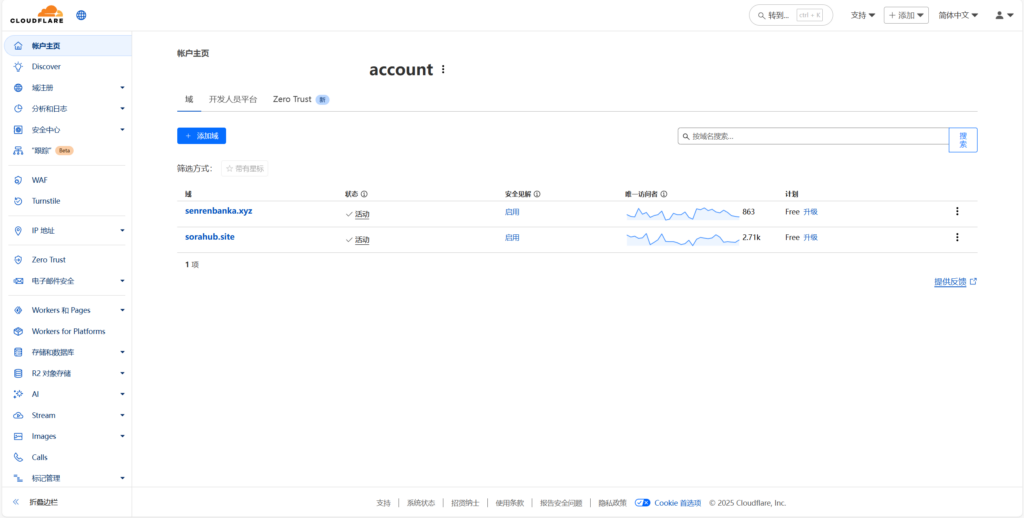Expand the R2 object storage arrow
The image size is (1024, 518).
click(x=122, y=373)
